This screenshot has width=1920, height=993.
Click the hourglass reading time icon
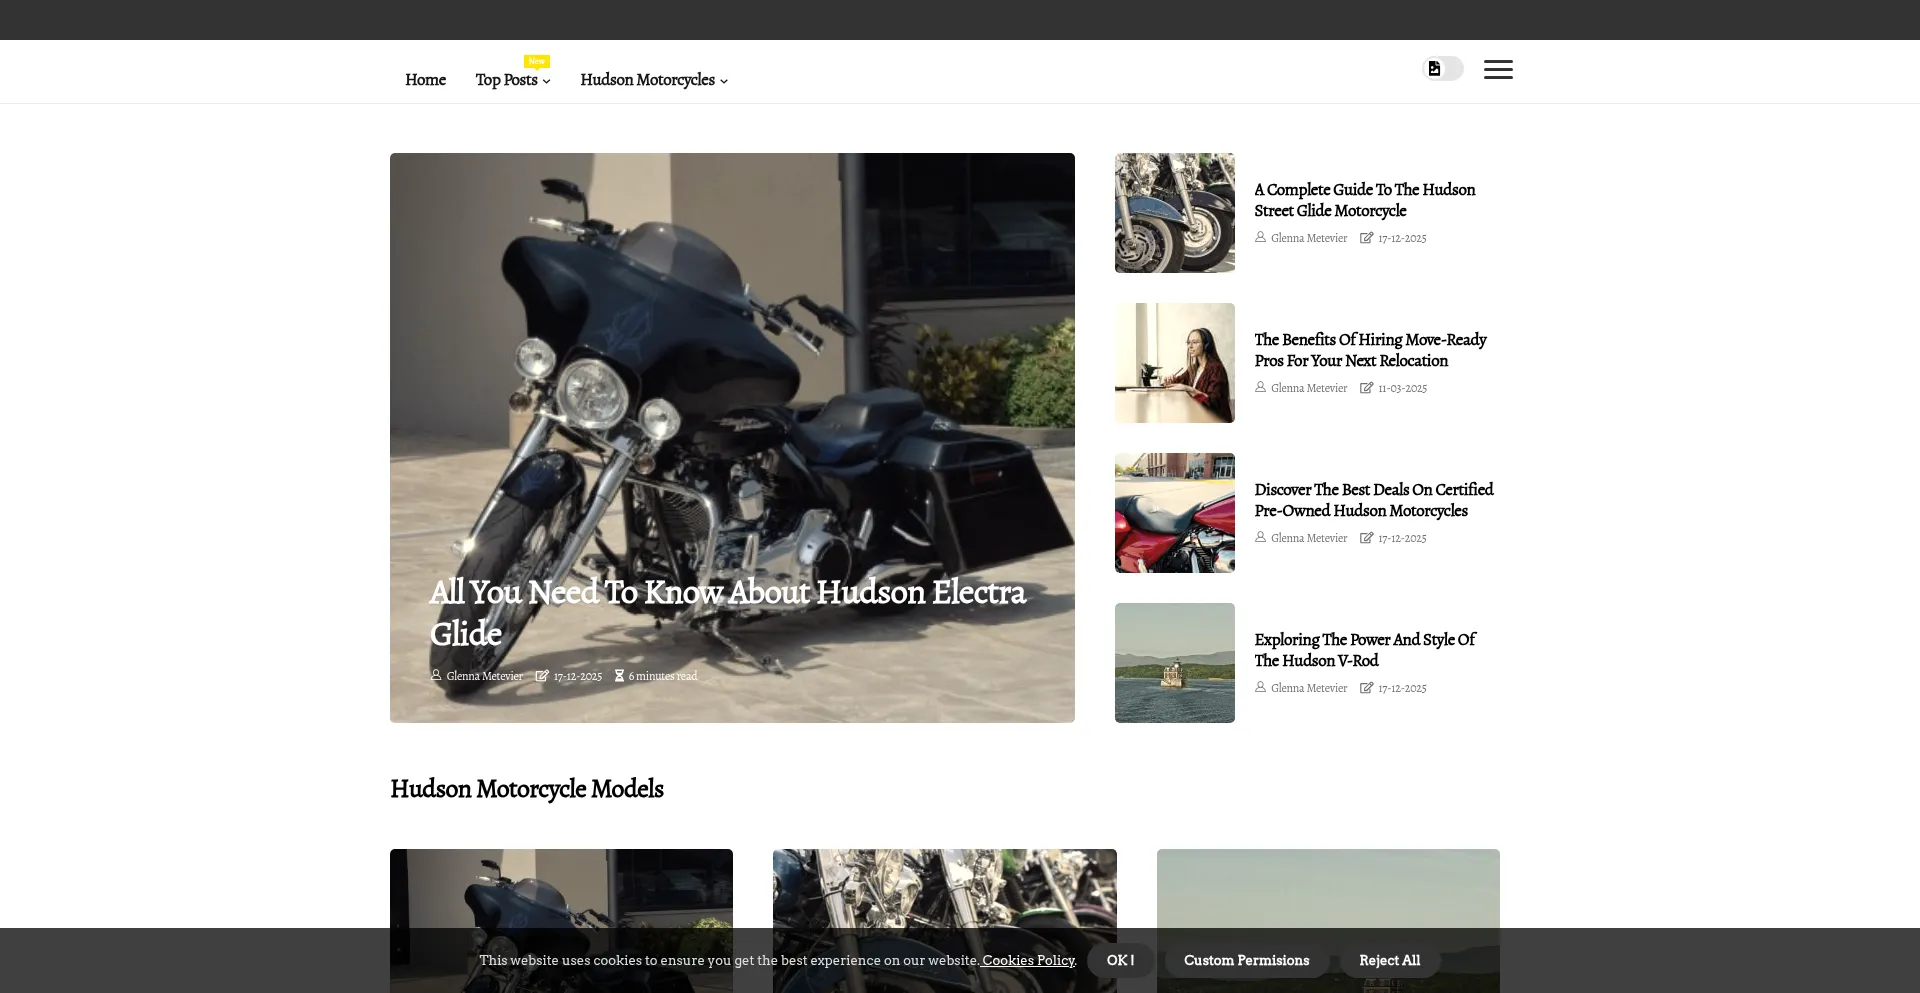click(x=619, y=676)
